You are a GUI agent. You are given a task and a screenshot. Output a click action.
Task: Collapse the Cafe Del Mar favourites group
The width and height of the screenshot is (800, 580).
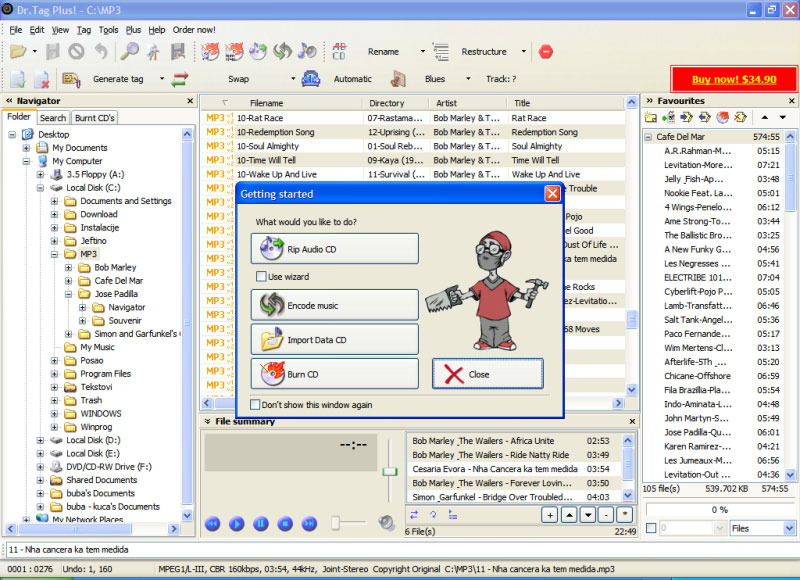click(x=648, y=137)
